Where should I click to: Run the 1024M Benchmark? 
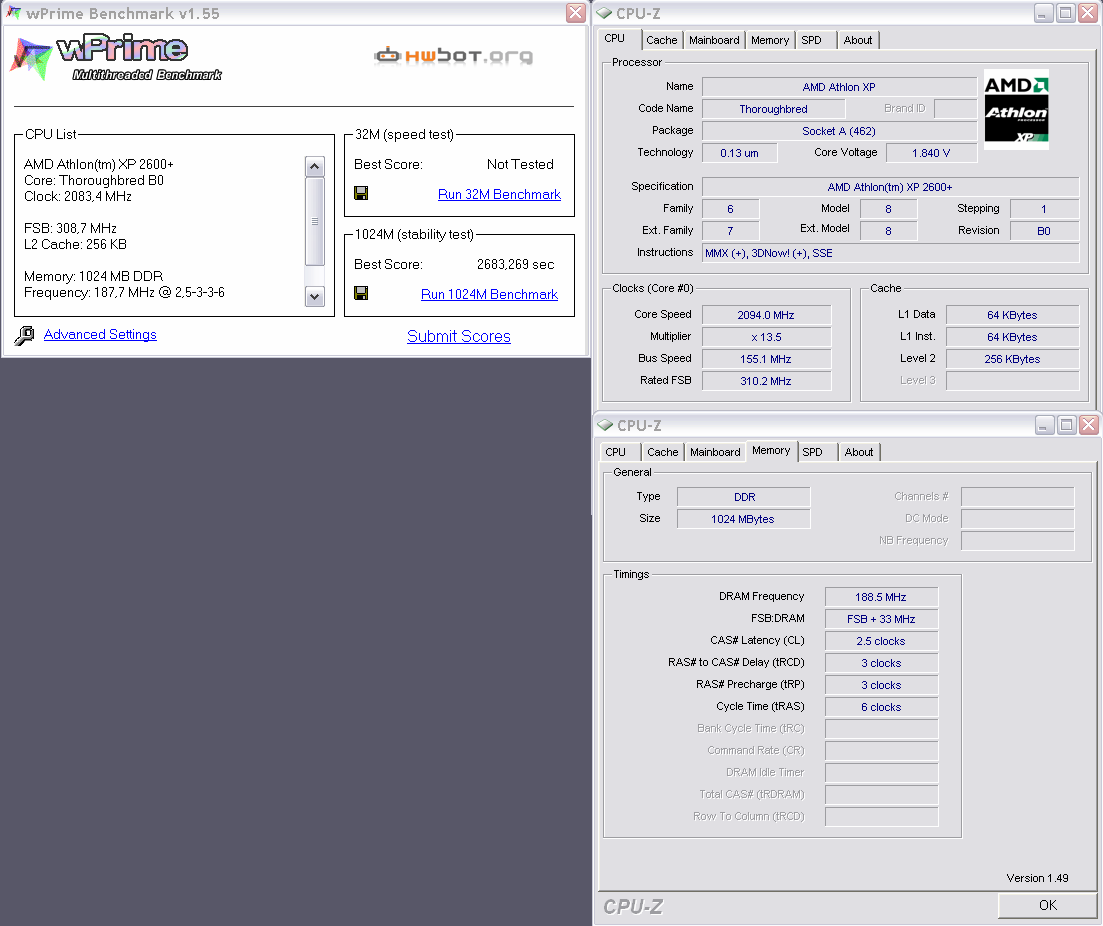(490, 294)
